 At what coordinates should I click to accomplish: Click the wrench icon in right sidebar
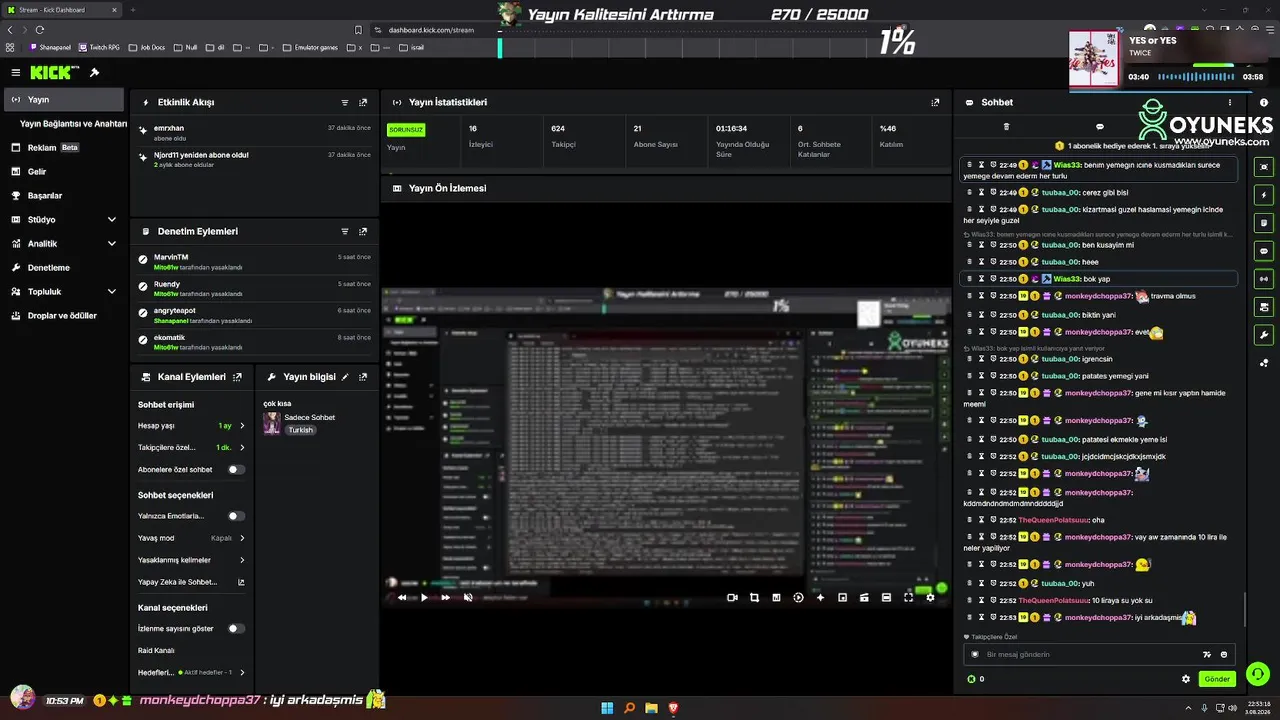tap(1264, 334)
